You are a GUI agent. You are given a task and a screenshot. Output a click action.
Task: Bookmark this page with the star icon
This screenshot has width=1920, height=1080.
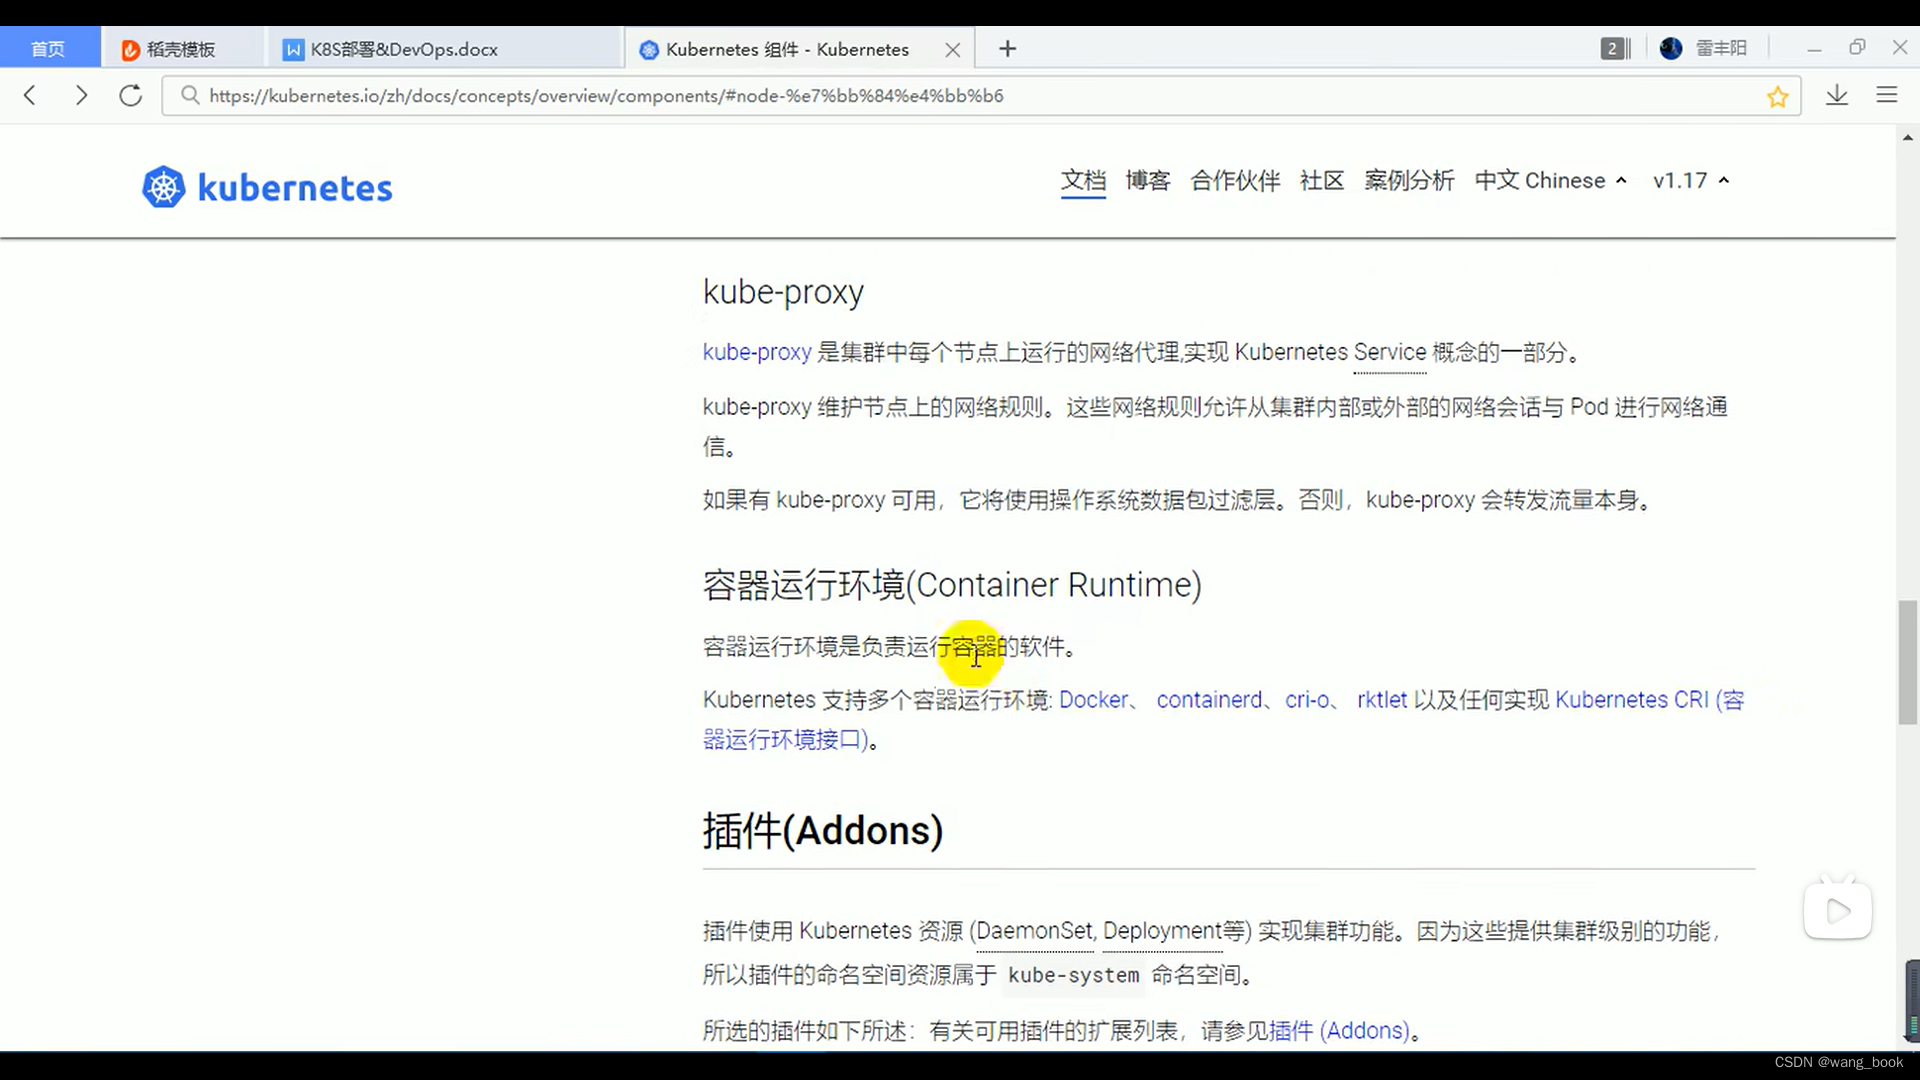(x=1777, y=96)
